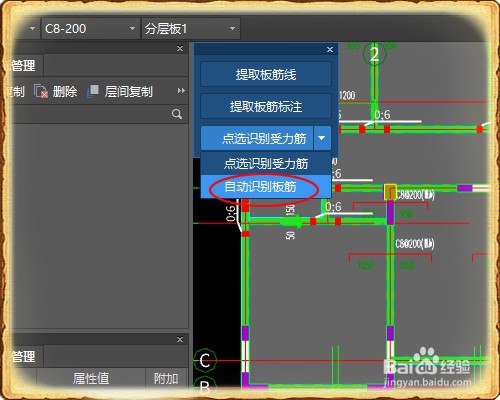The image size is (500, 400).
Task: Click the 提取板筋线 button
Action: 266,74
